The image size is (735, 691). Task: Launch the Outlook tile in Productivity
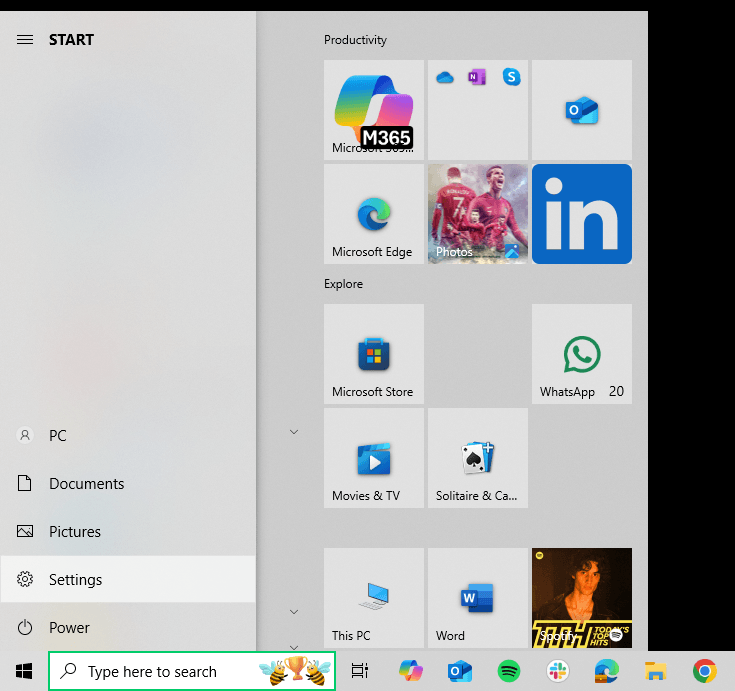pyautogui.click(x=582, y=110)
